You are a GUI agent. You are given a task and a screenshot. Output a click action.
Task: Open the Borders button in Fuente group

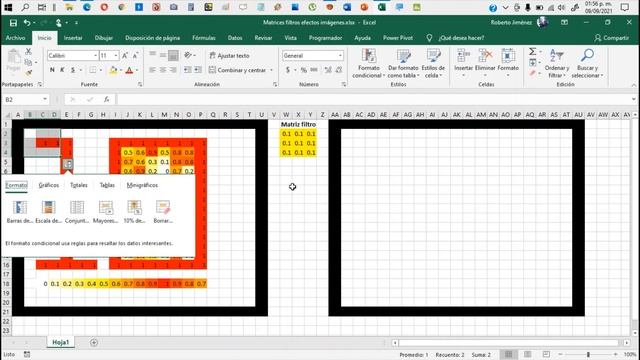tap(93, 70)
